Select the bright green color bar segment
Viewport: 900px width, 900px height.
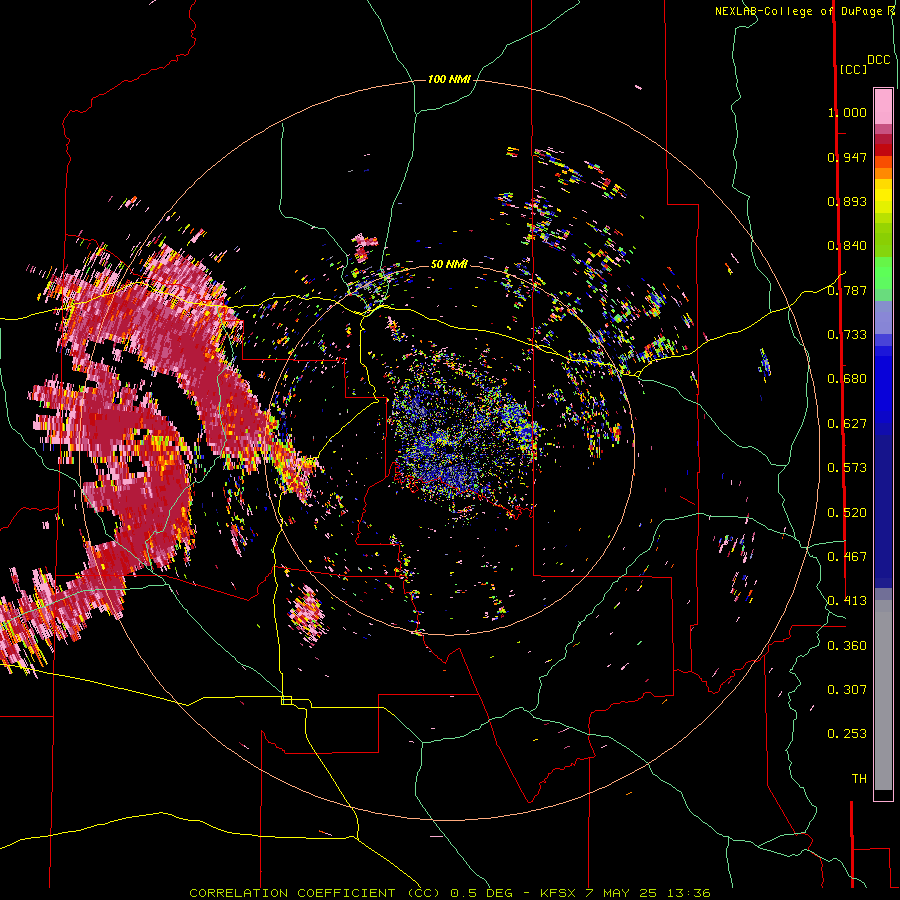pyautogui.click(x=883, y=273)
